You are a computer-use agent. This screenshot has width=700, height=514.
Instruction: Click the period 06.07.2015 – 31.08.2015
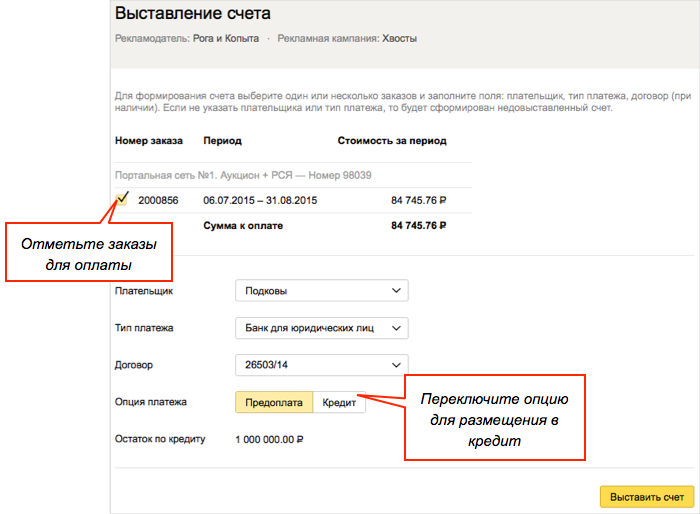(260, 200)
